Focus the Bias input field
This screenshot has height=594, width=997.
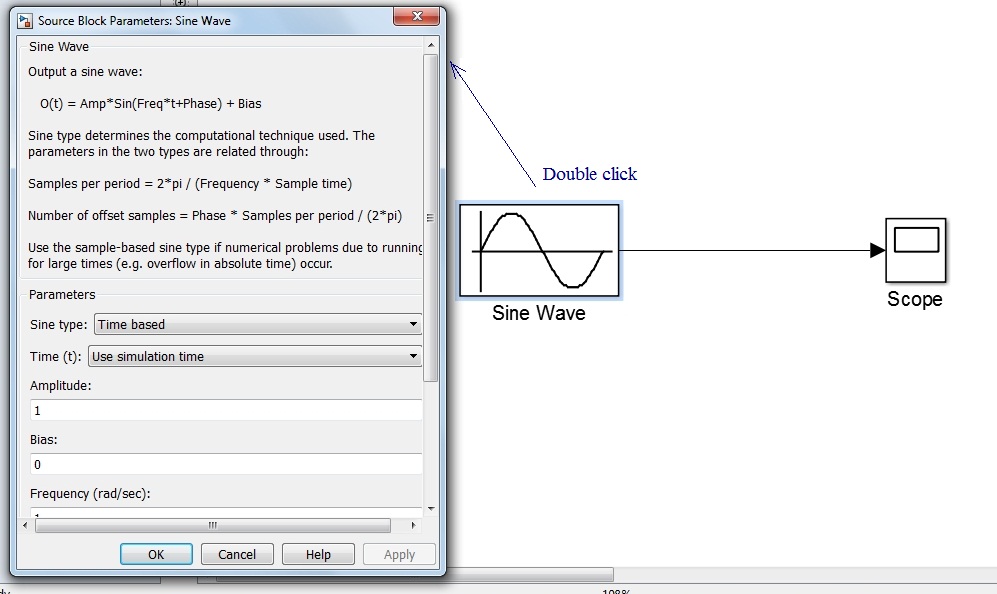point(225,464)
